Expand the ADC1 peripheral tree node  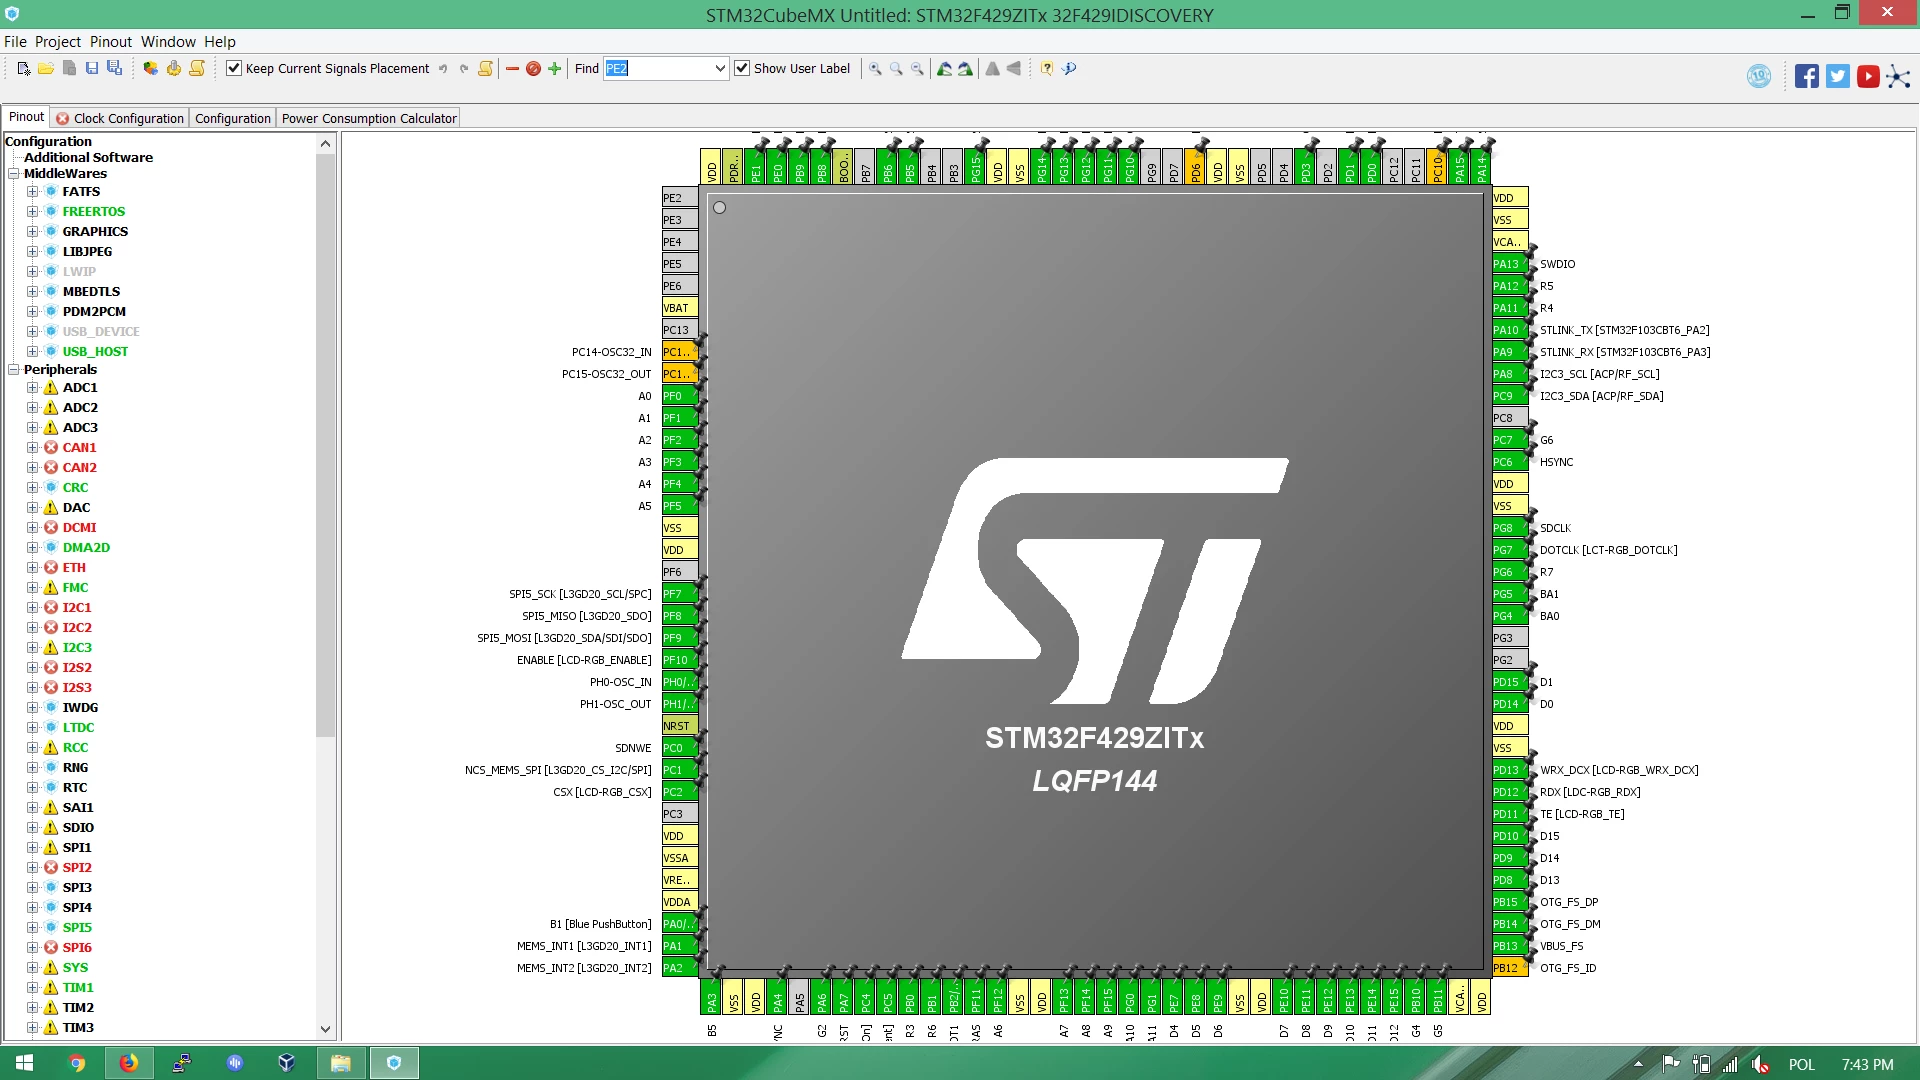tap(32, 387)
